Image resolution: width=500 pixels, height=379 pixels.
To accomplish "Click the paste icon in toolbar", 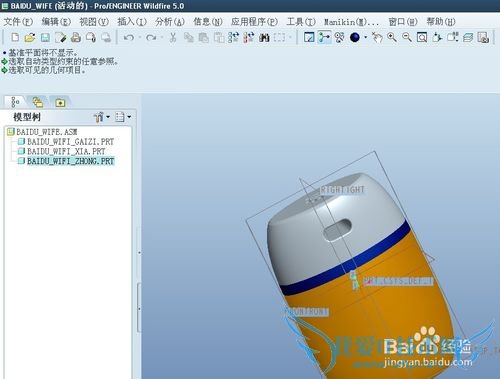I will pyautogui.click(x=203, y=37).
